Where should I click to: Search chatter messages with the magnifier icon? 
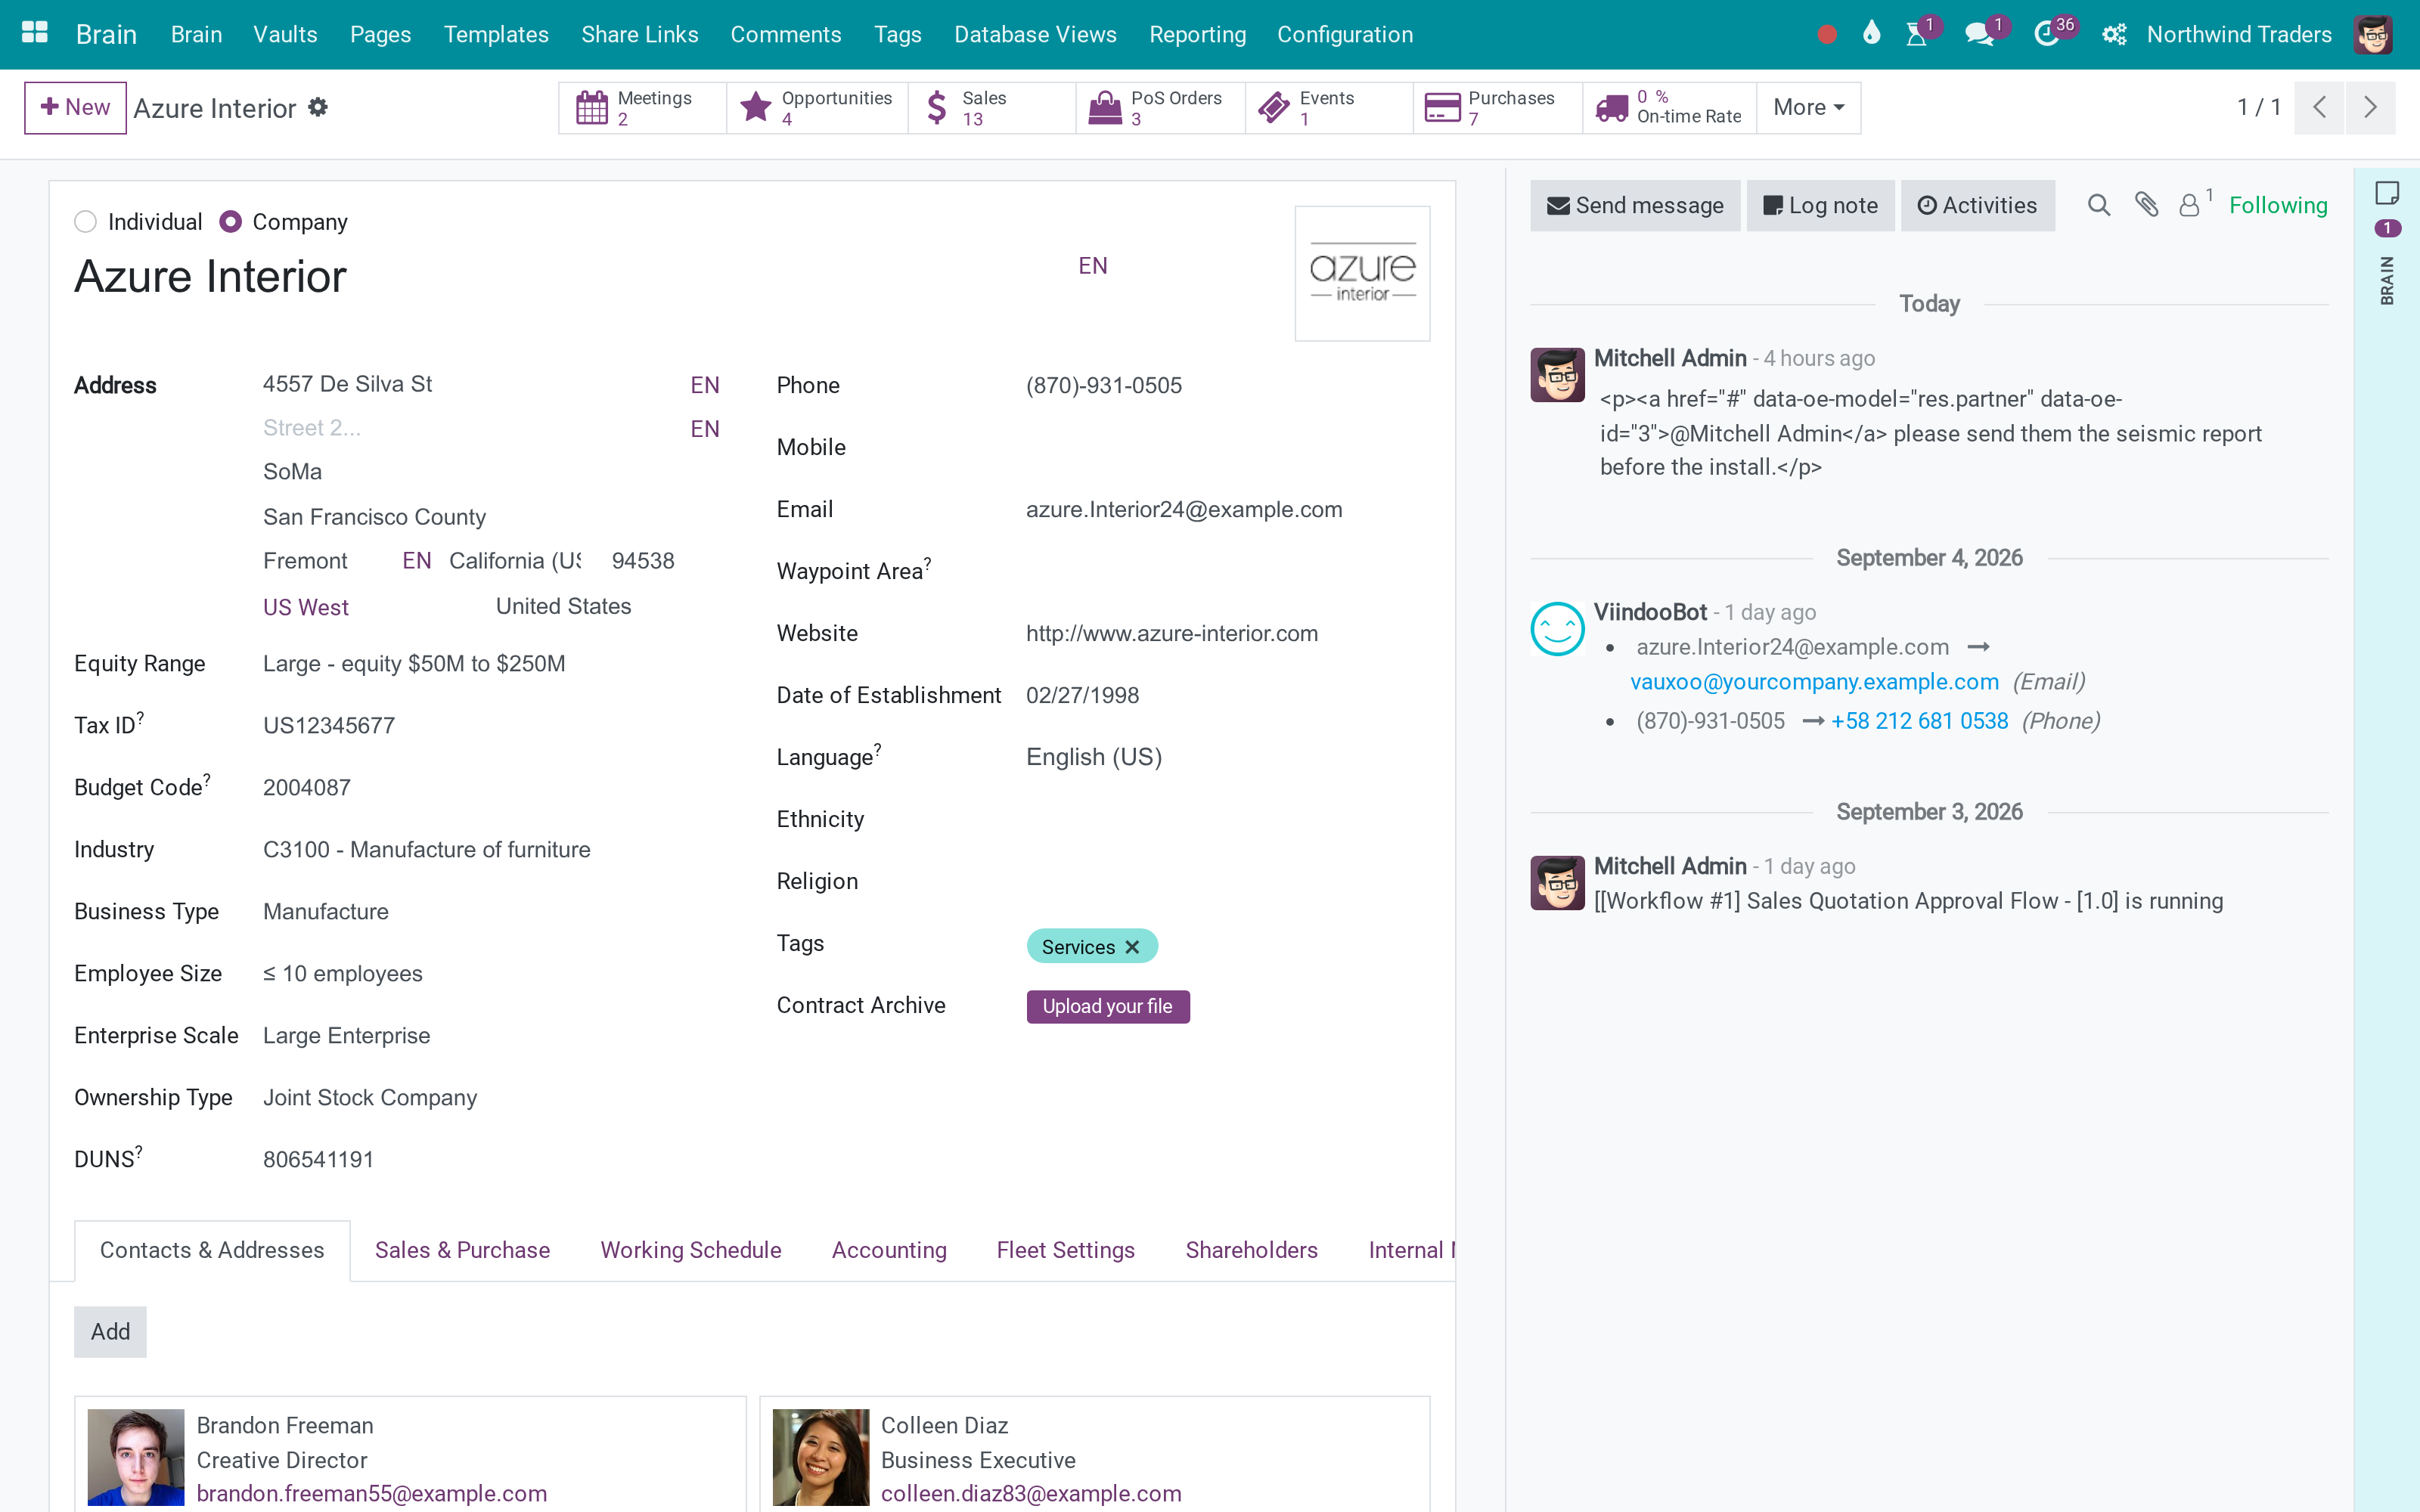point(2099,205)
